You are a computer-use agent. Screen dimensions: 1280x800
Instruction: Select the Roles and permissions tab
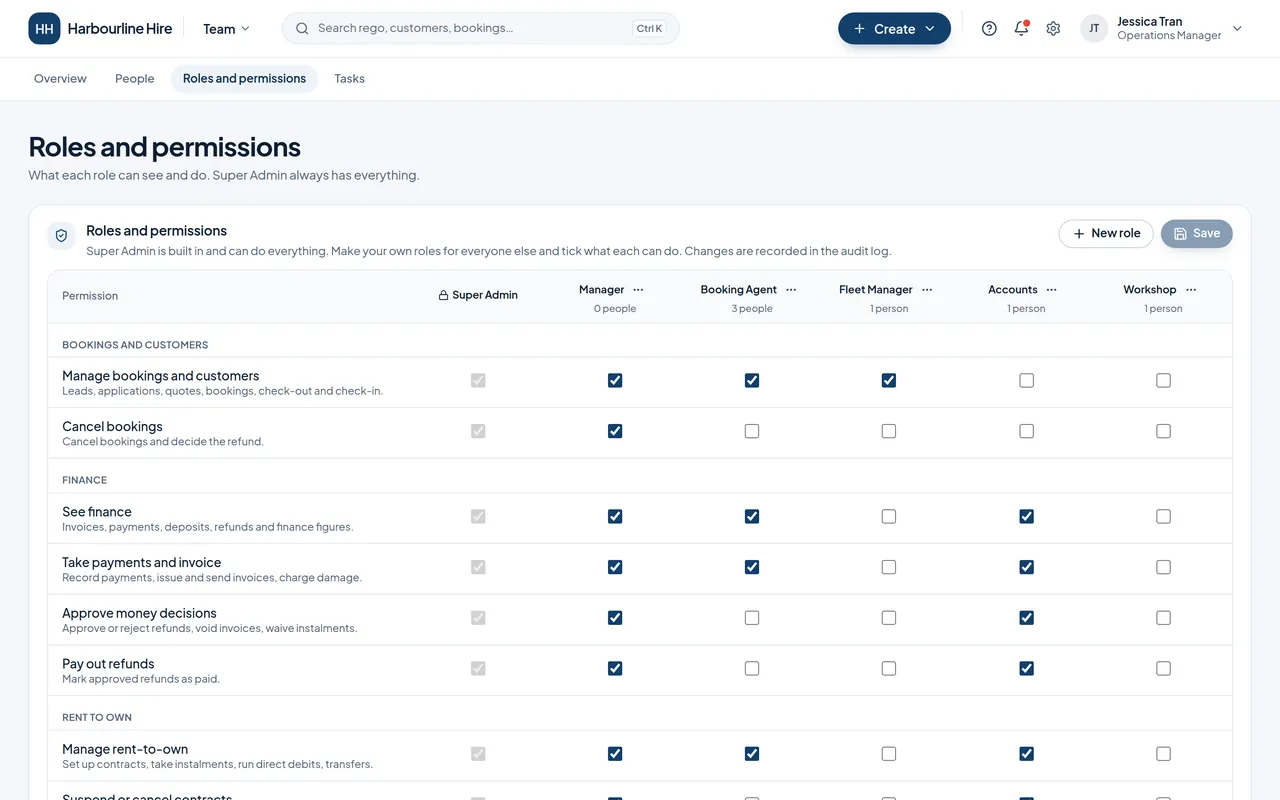tap(244, 79)
